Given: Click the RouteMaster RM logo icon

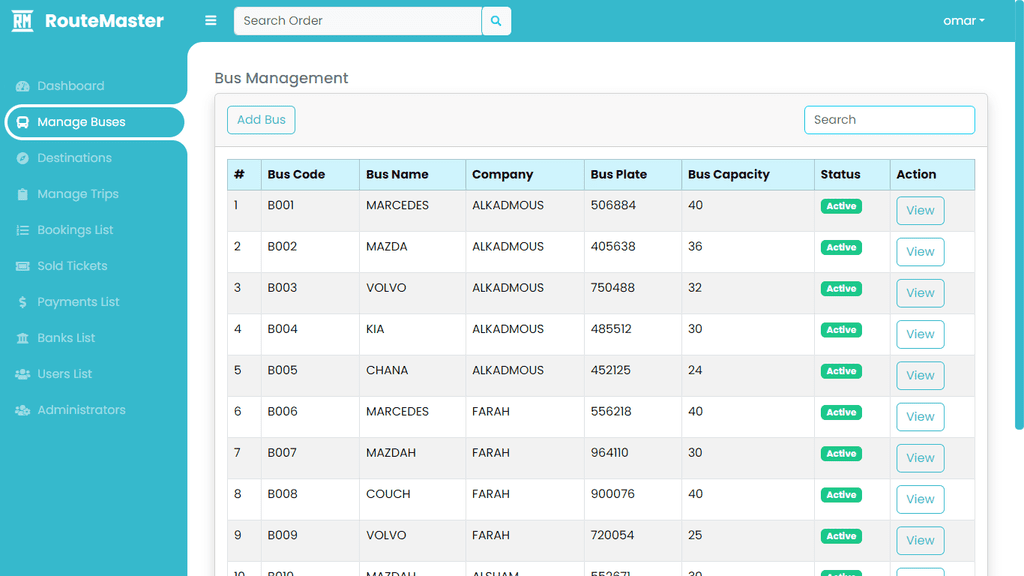Looking at the screenshot, I should 22,21.
